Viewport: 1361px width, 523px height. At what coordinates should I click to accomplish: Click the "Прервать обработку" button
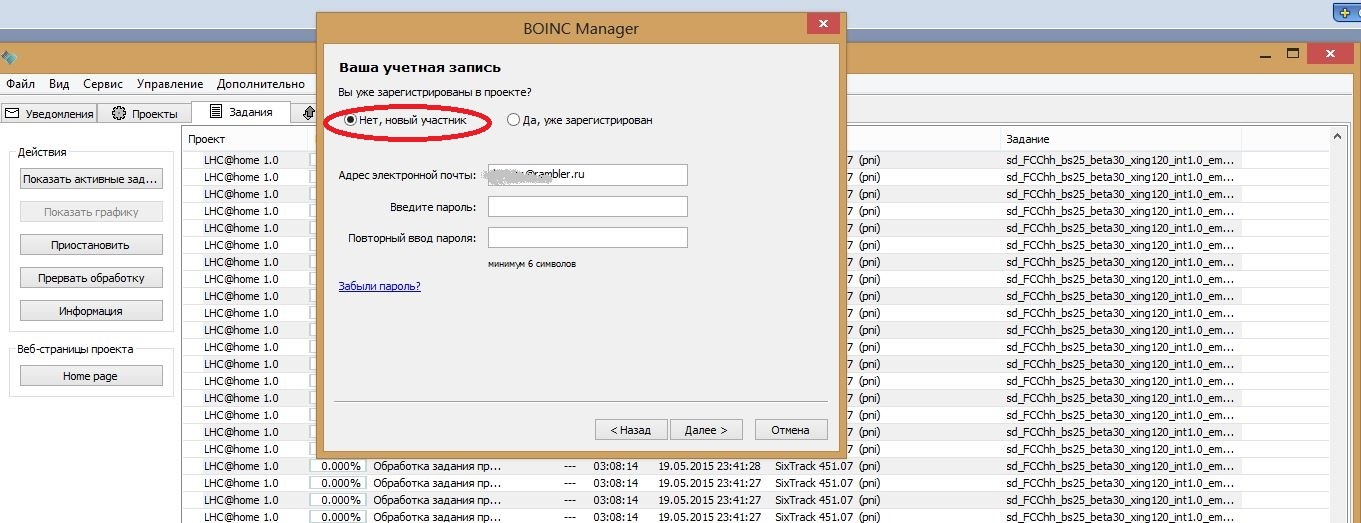(91, 278)
